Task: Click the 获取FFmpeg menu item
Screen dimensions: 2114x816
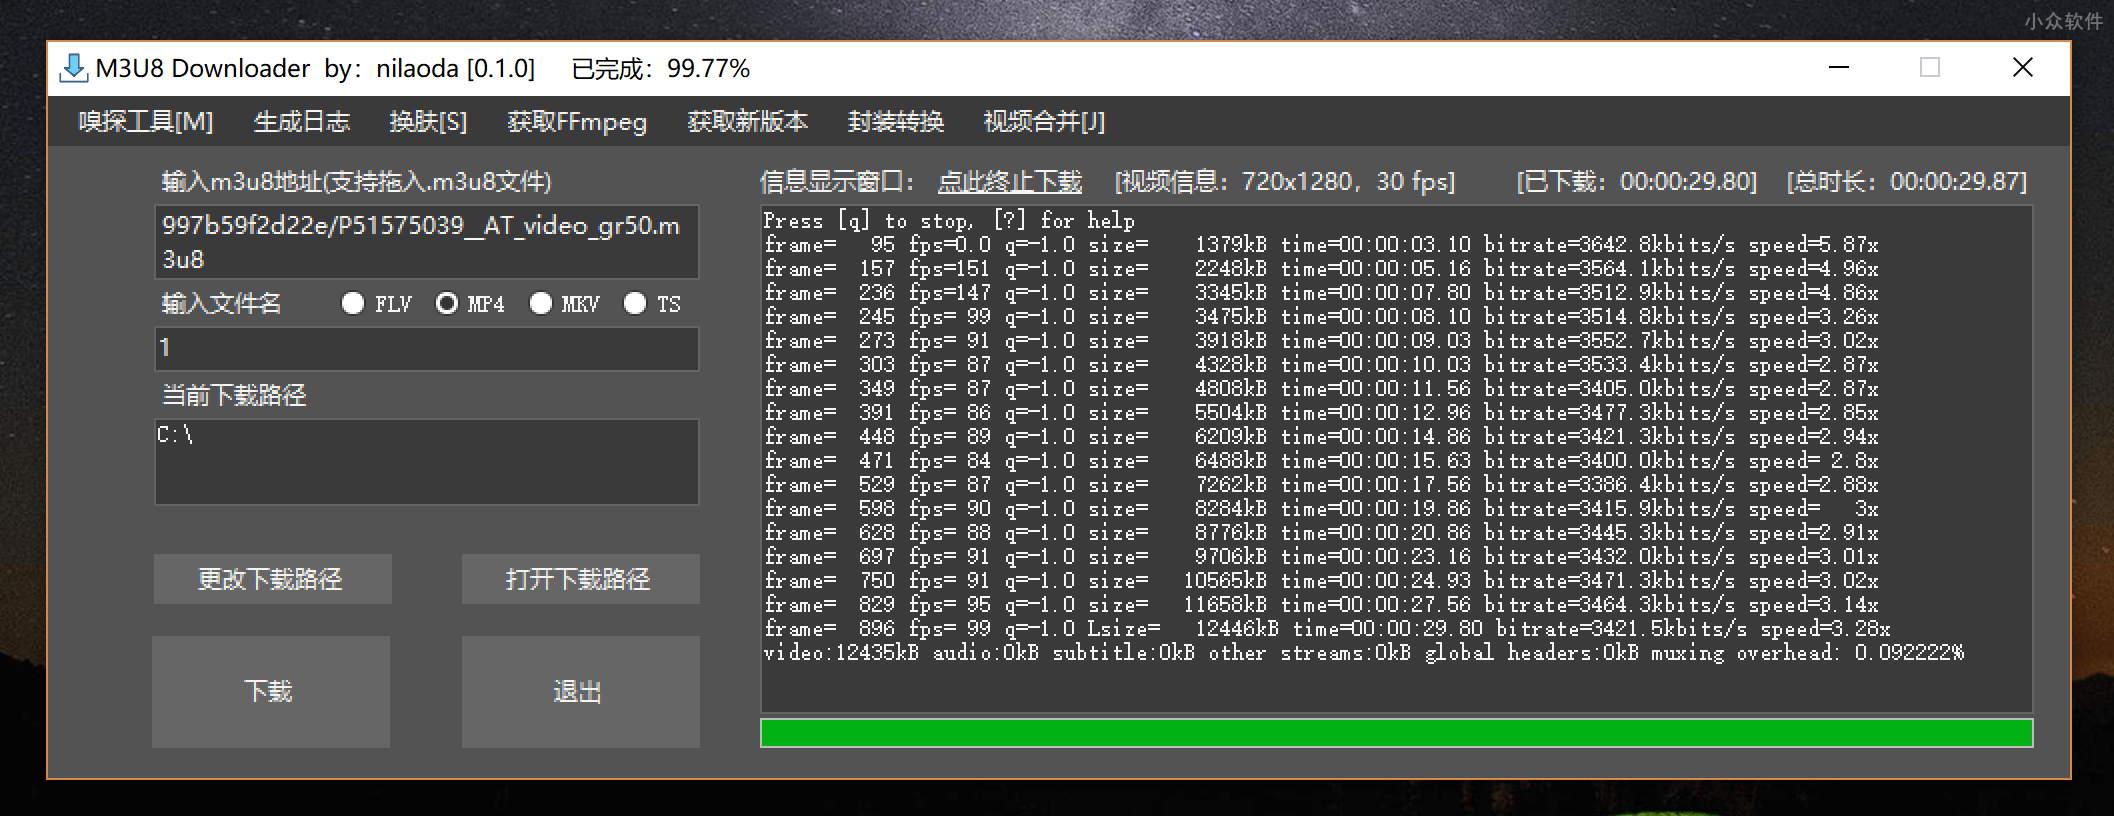Action: (x=577, y=122)
